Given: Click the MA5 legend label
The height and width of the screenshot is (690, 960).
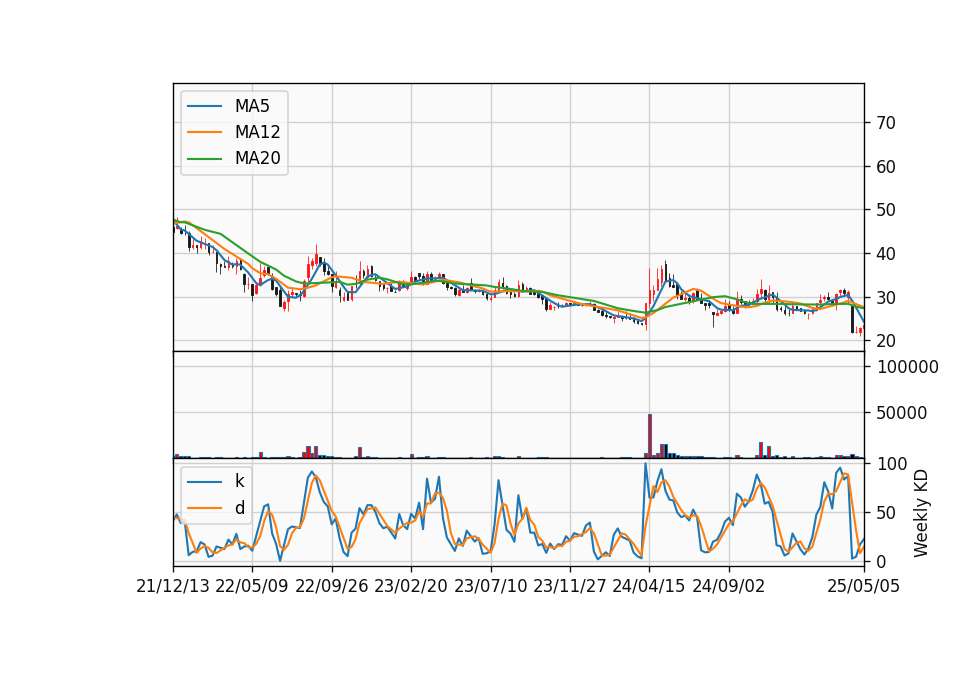Looking at the screenshot, I should pyautogui.click(x=252, y=106).
